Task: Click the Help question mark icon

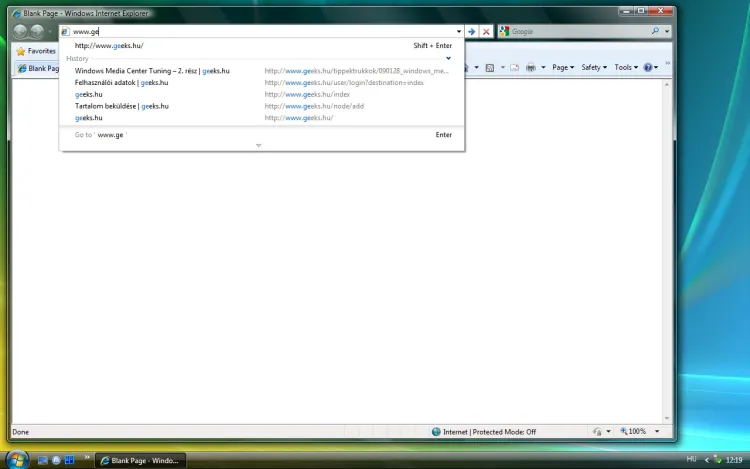Action: click(649, 68)
